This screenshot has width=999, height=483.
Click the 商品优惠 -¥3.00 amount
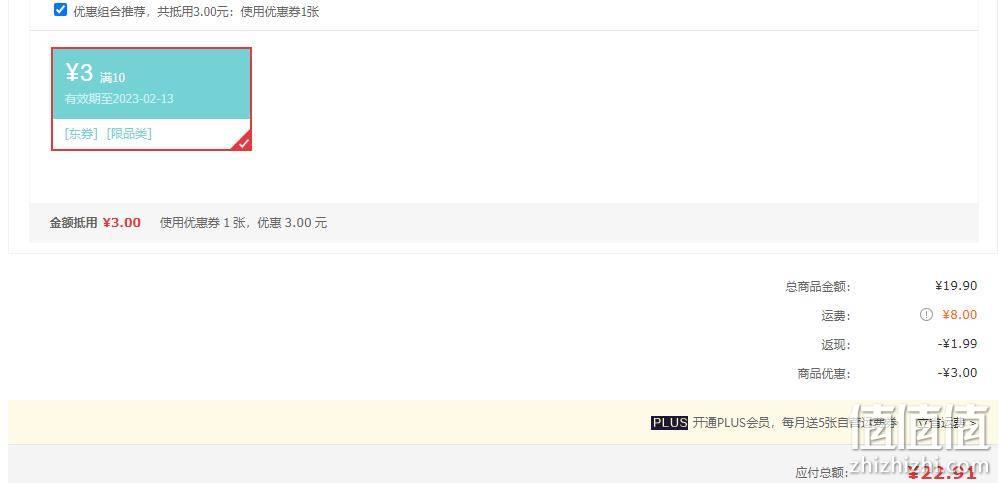958,373
